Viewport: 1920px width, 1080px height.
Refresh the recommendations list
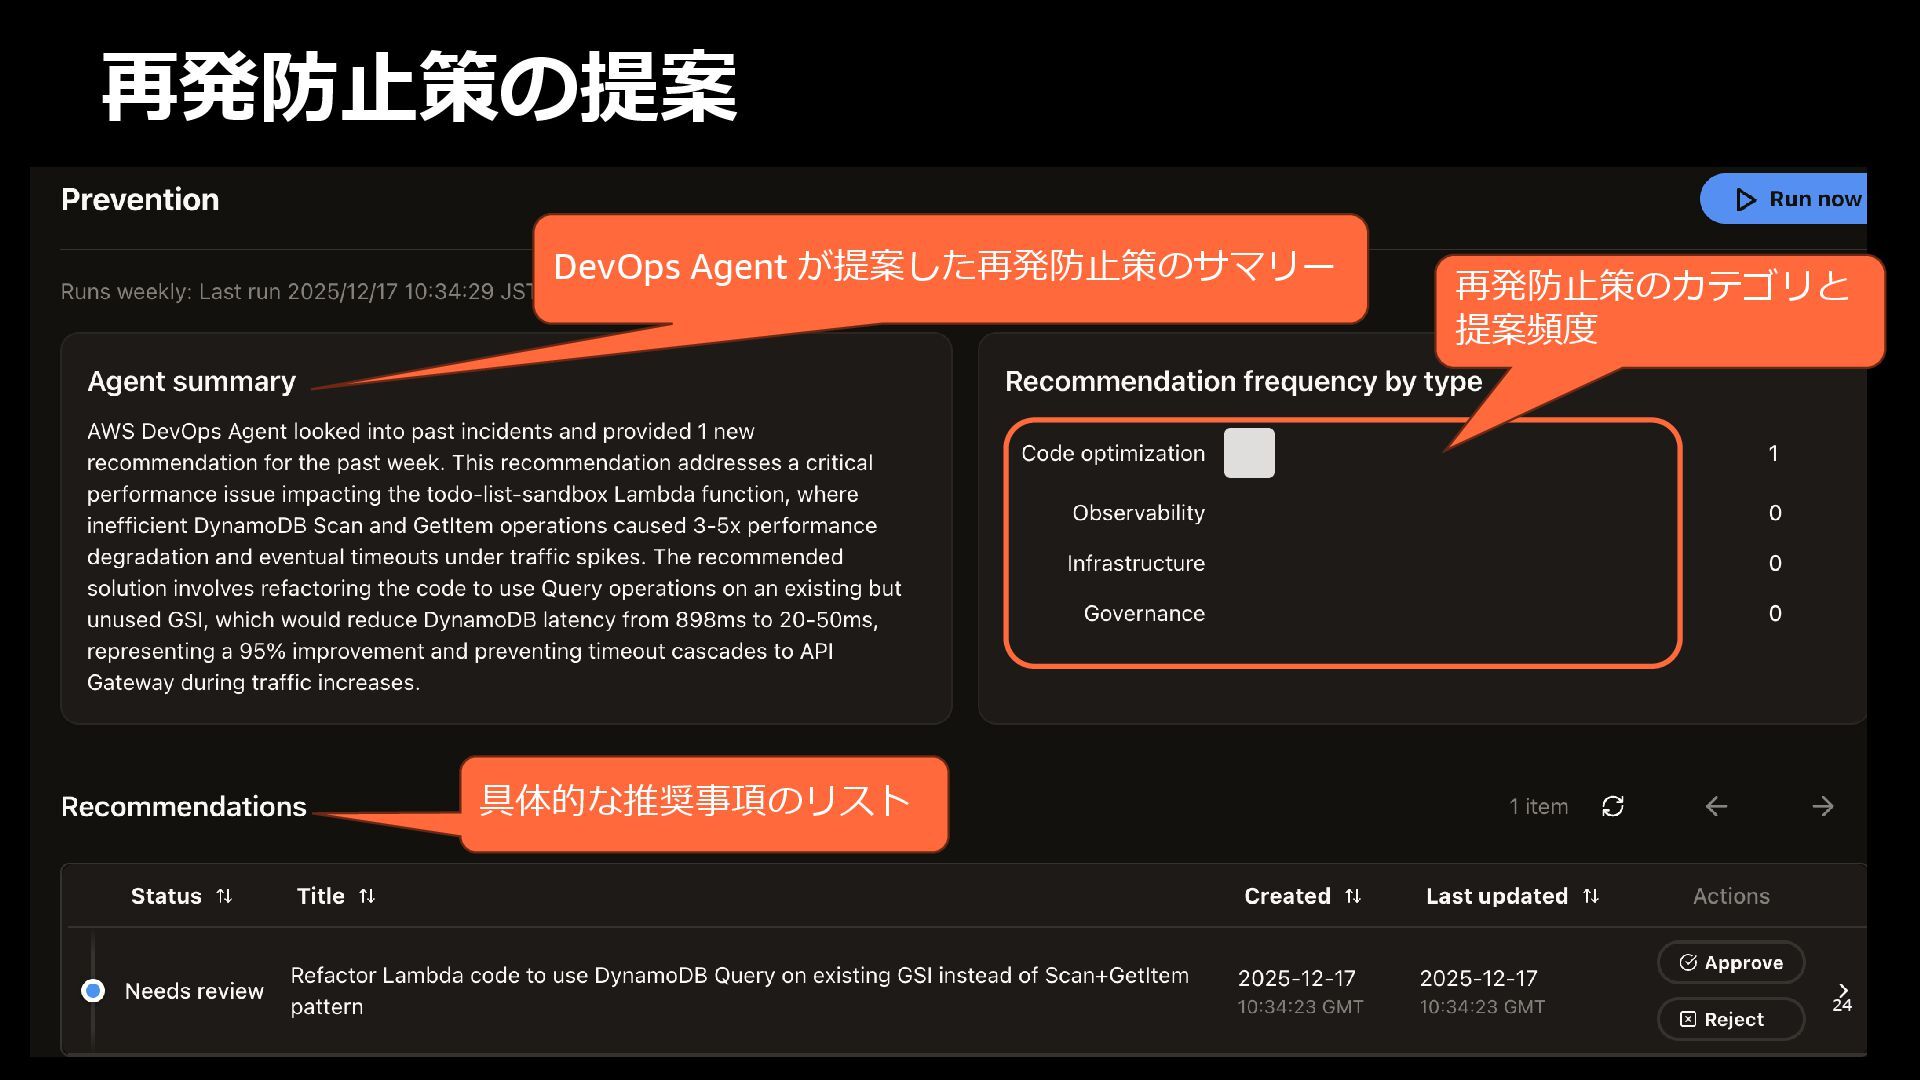[x=1612, y=806]
